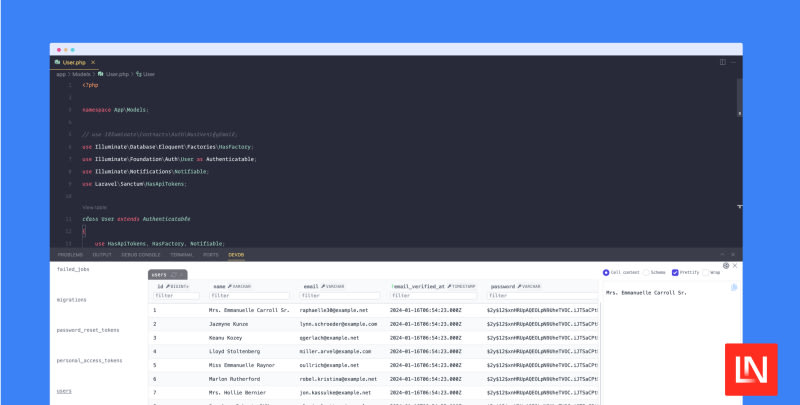The image size is (800, 405).
Task: Click the split editor icon
Action: pos(722,62)
